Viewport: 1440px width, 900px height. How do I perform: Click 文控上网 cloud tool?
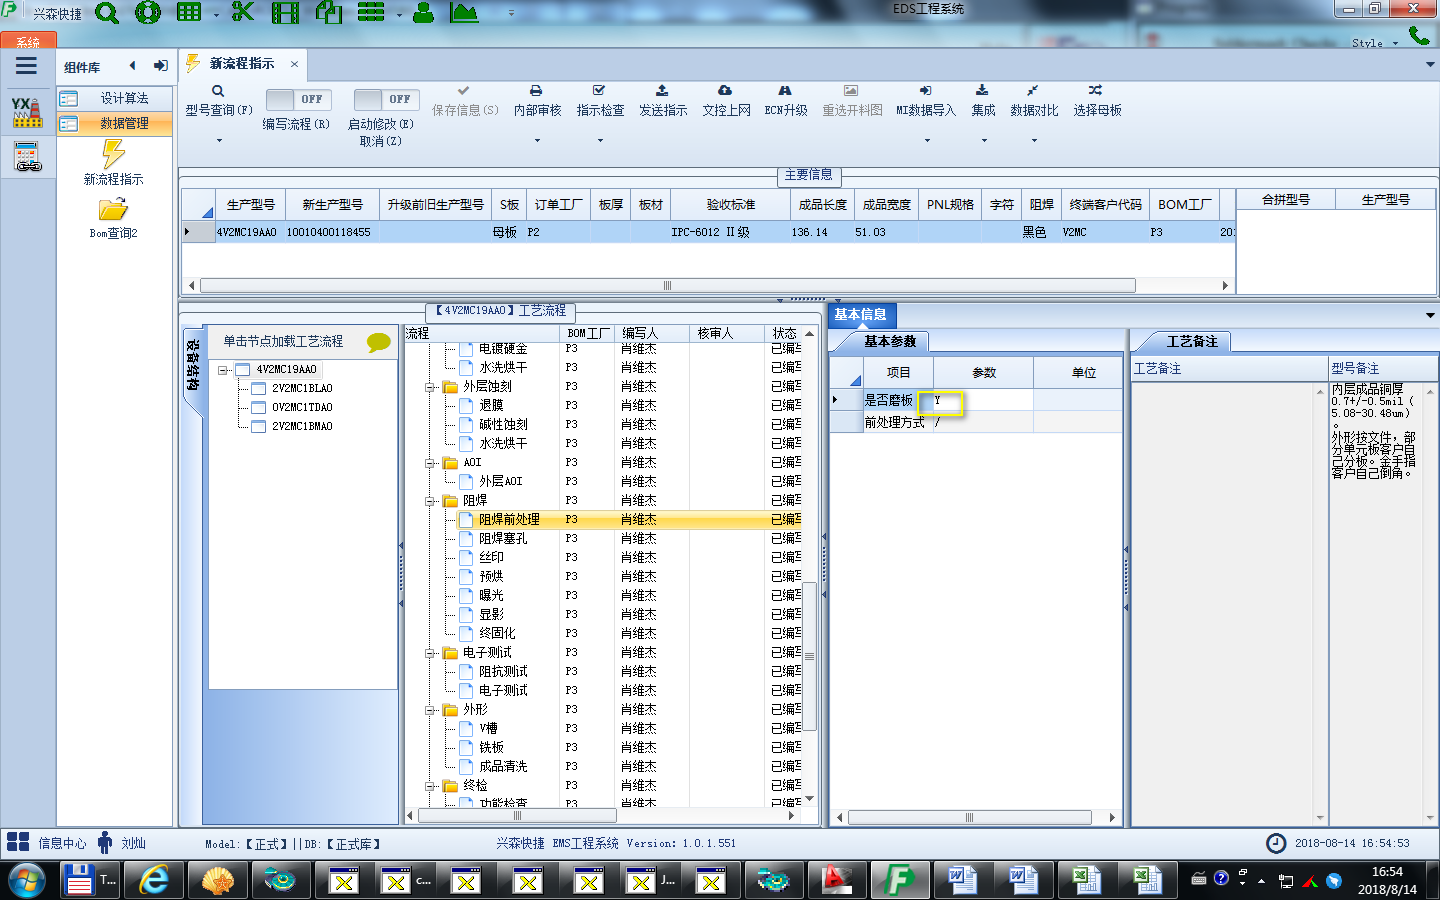[x=726, y=101]
